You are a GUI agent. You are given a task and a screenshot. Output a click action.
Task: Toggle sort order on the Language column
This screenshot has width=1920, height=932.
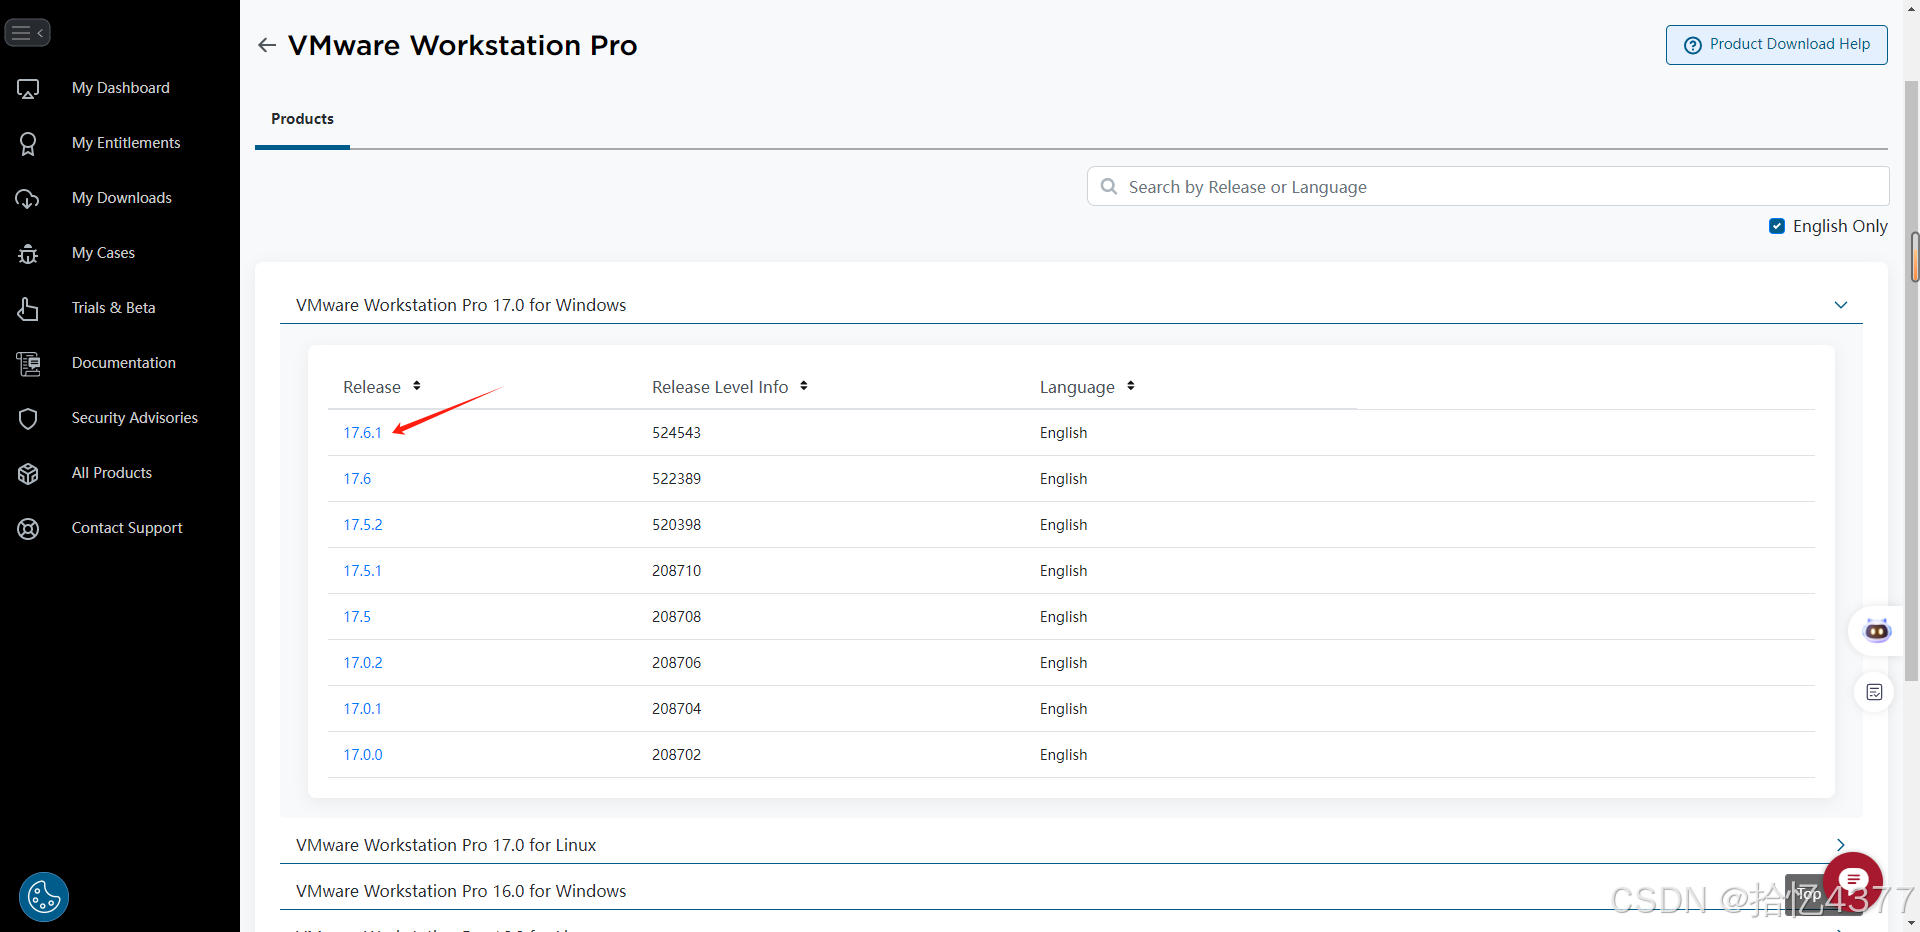[1131, 385]
